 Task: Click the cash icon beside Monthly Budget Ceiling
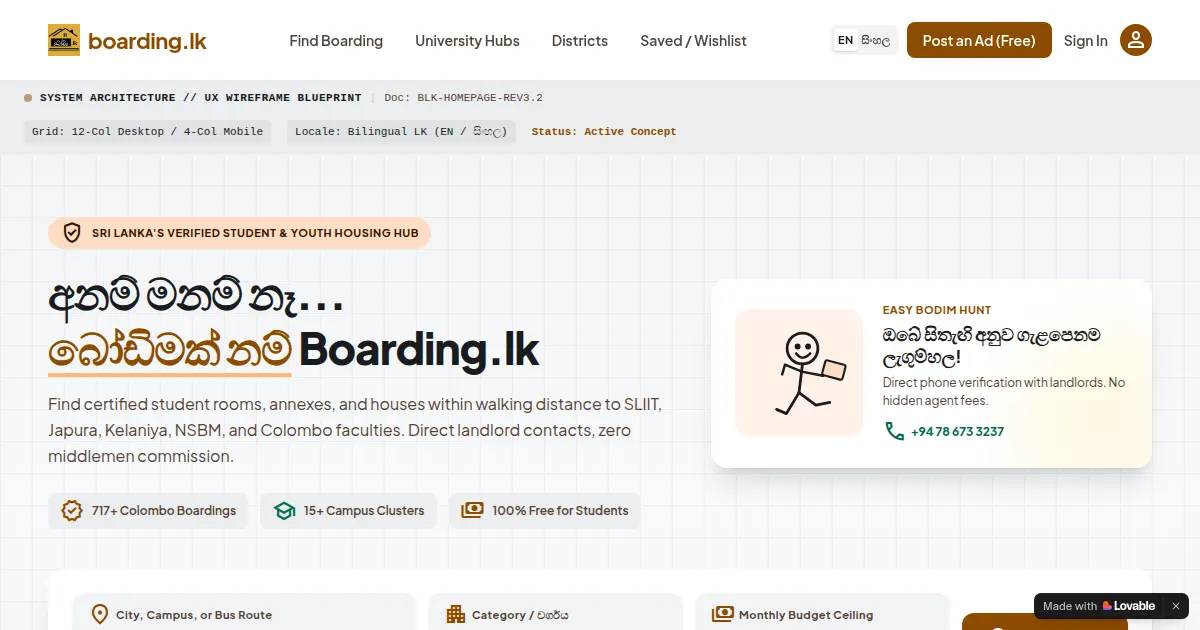(722, 614)
